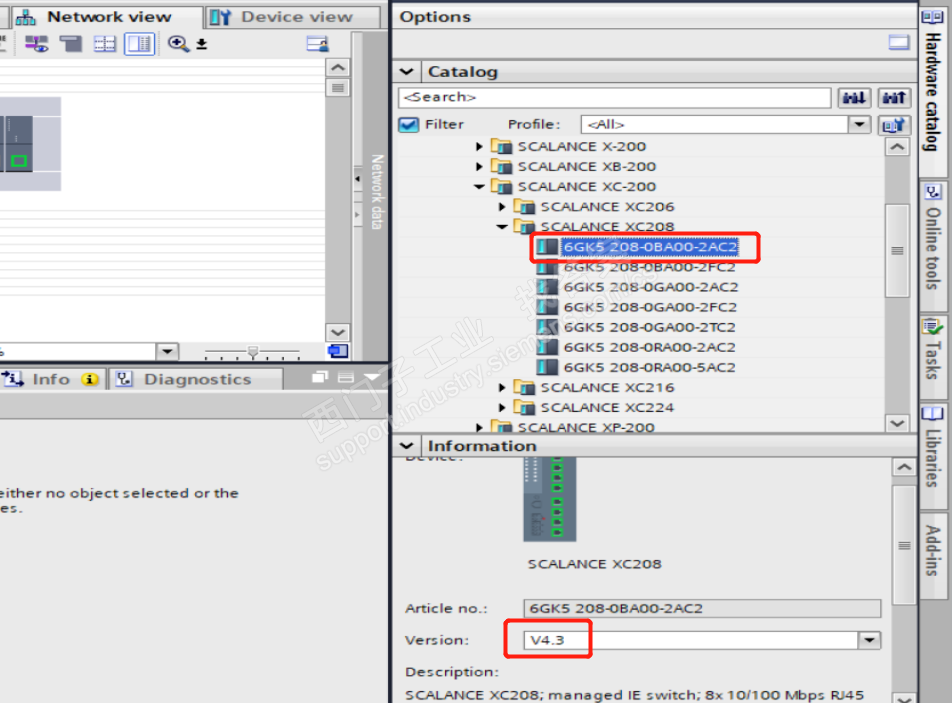Click search downward binoculars button
The width and height of the screenshot is (952, 703).
(854, 98)
